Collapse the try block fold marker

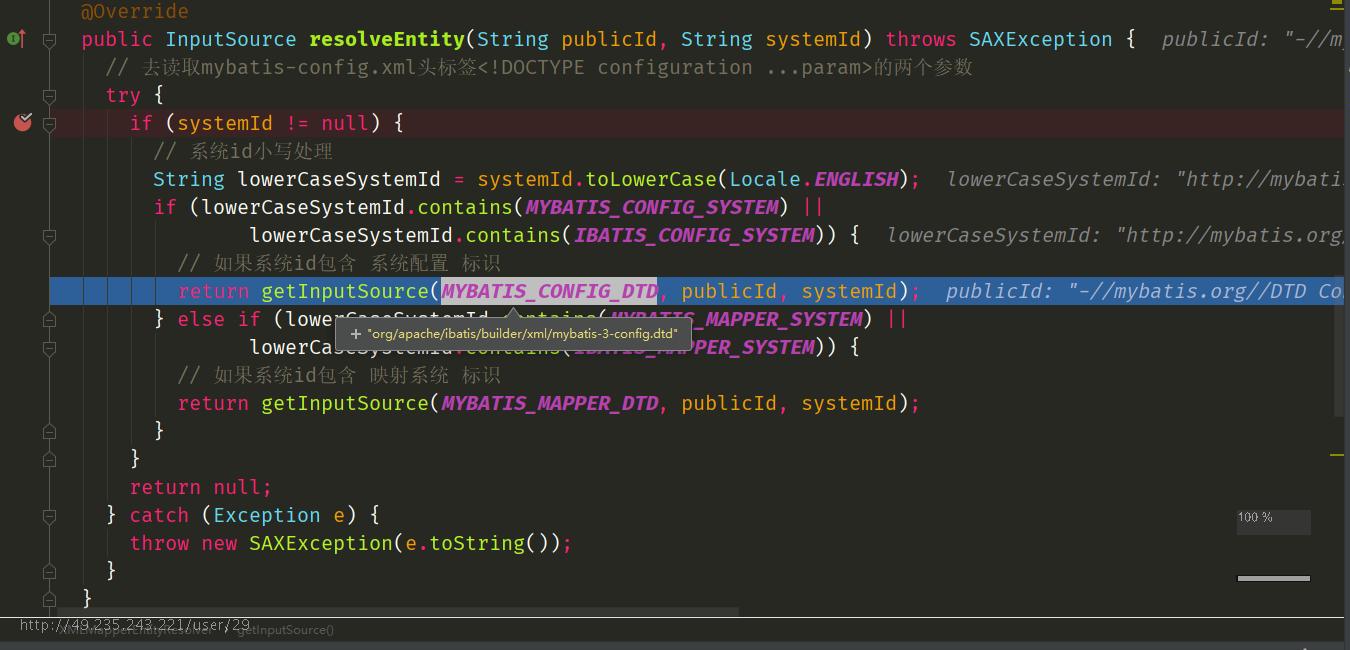coord(49,96)
